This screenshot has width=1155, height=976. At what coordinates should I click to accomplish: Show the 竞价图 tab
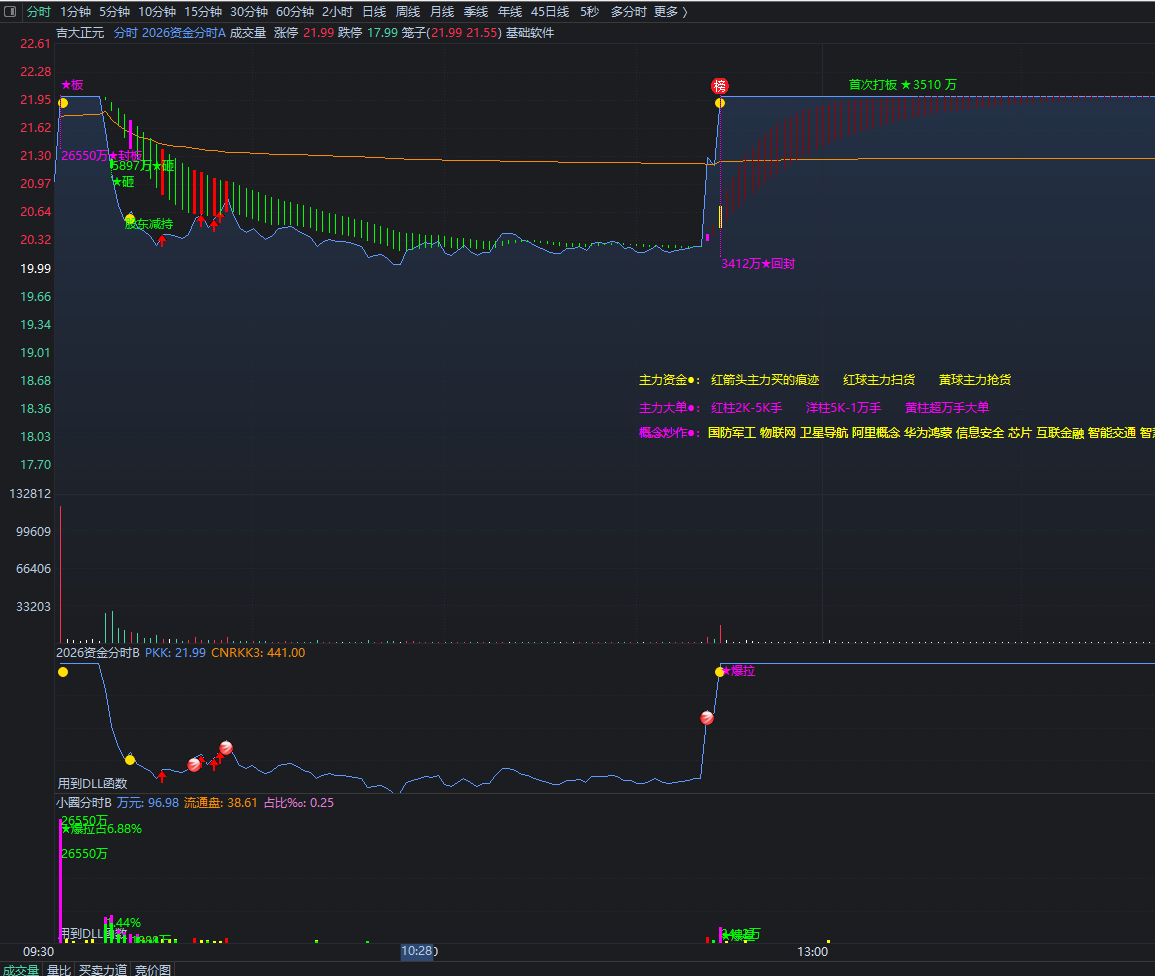click(x=153, y=970)
